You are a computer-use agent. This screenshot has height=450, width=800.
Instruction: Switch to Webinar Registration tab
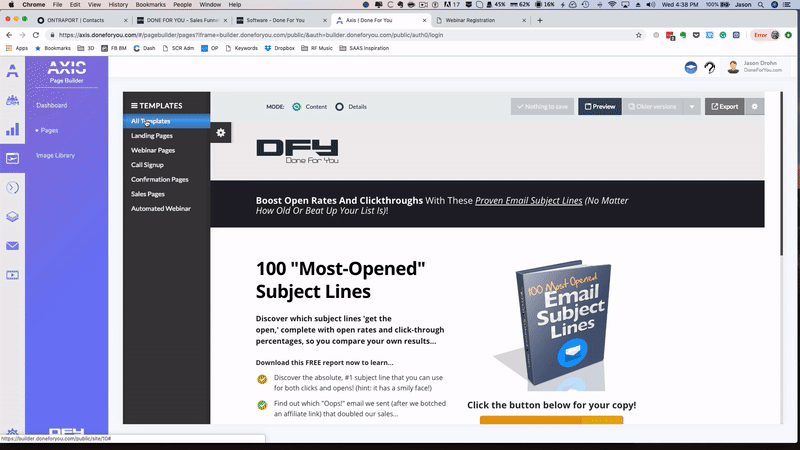click(480, 20)
